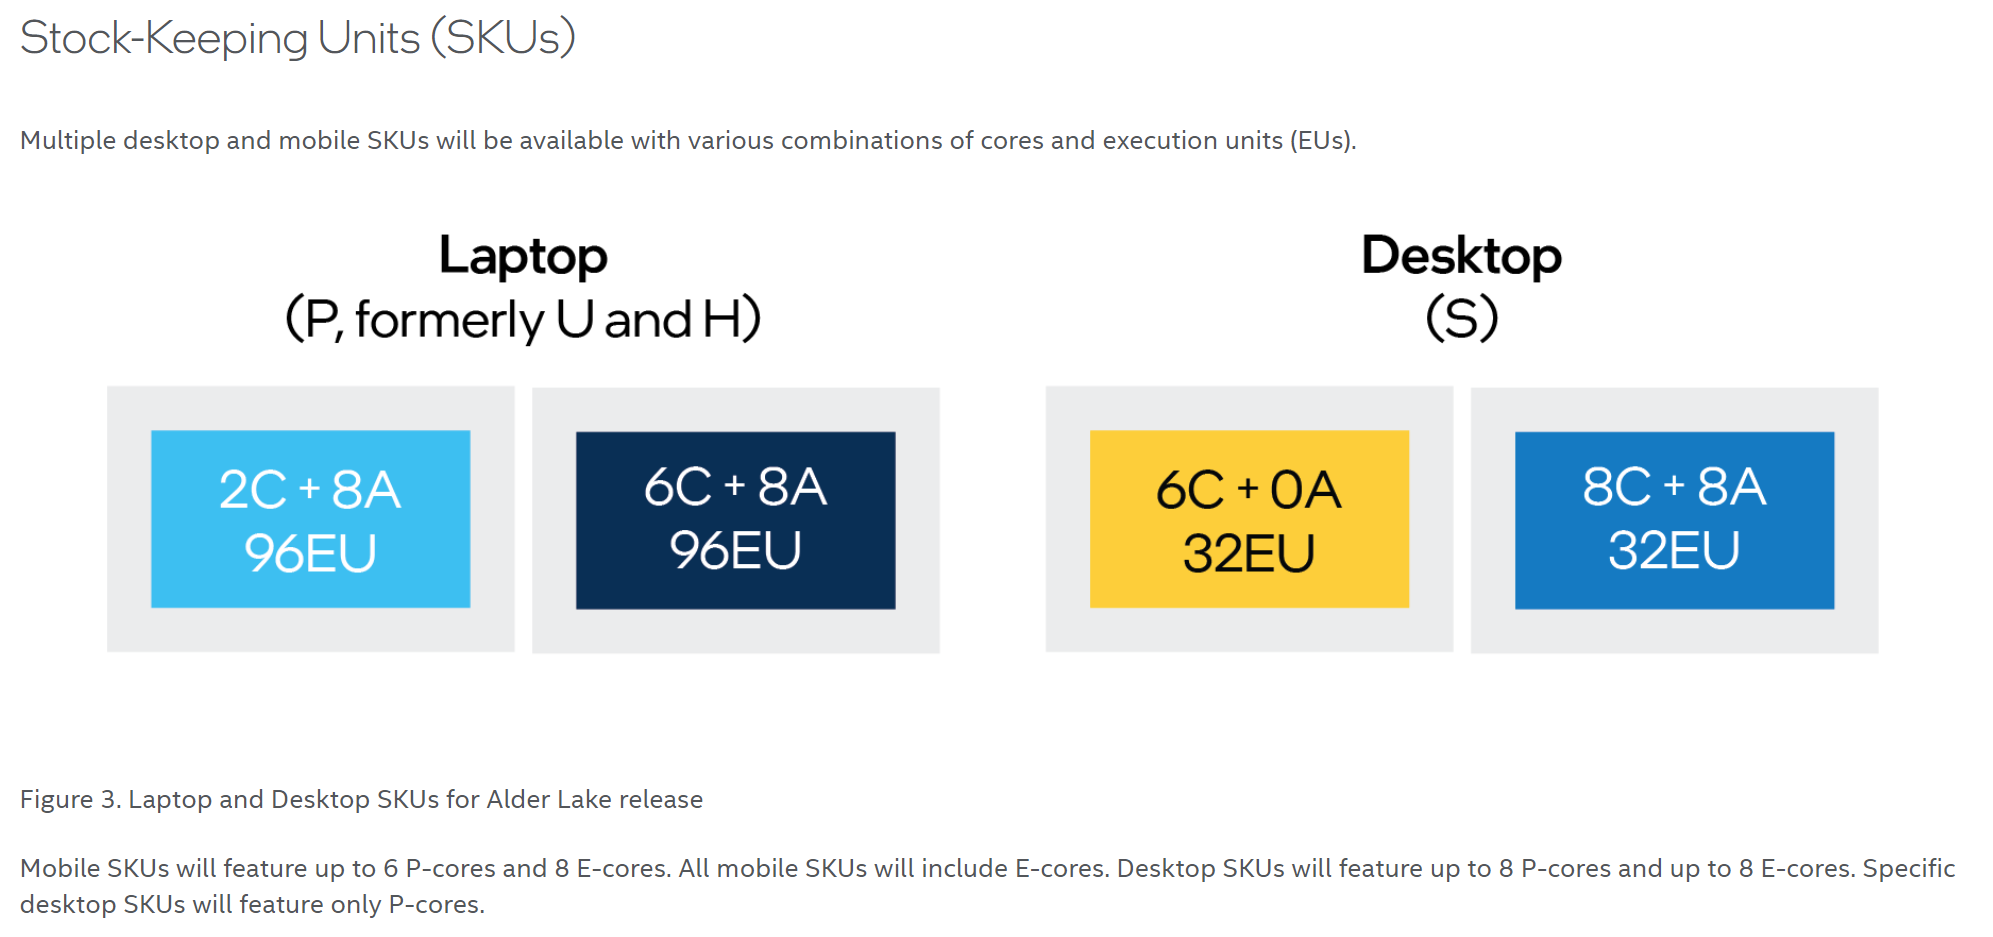Click "32EU" in the blue desktop box
This screenshot has width=1993, height=937.
1674,551
